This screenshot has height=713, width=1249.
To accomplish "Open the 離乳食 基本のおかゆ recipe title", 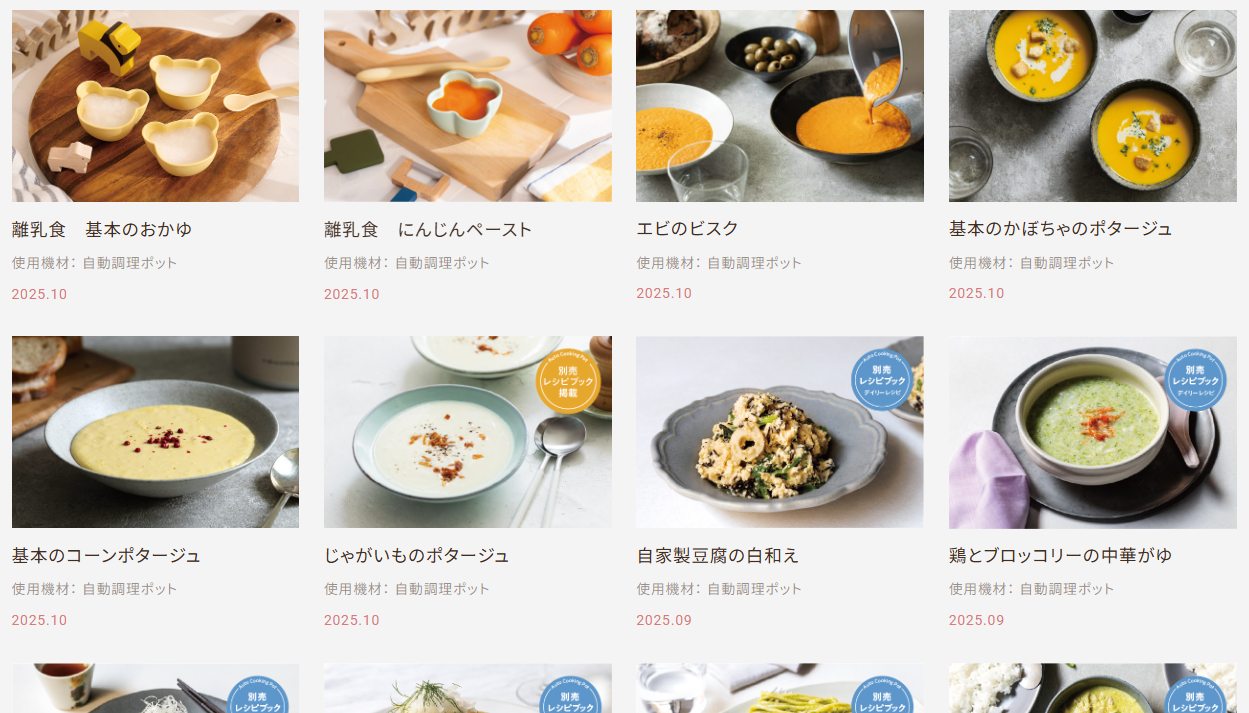I will coord(102,230).
